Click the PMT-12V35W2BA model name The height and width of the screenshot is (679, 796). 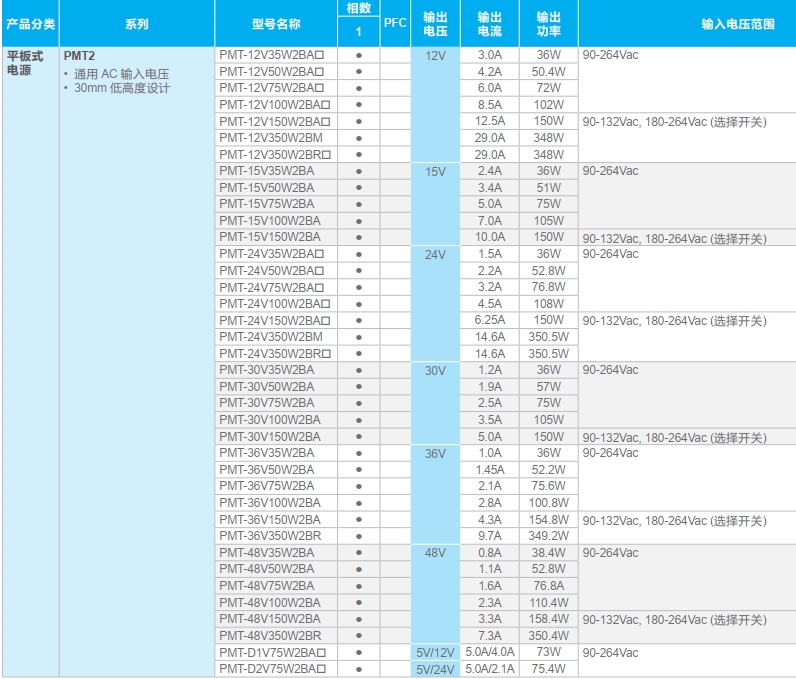pyautogui.click(x=274, y=55)
